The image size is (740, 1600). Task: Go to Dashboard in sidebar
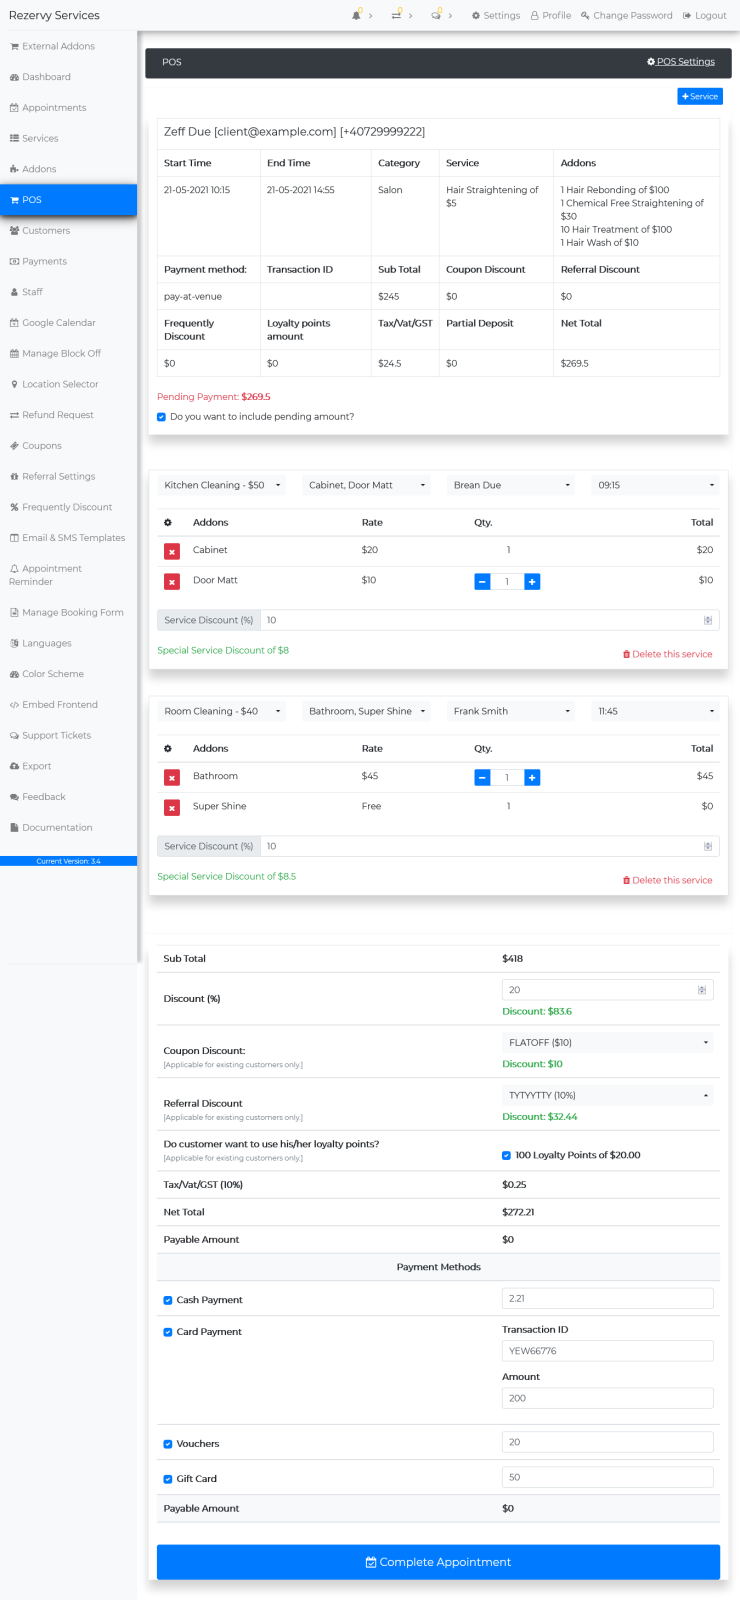tap(40, 77)
